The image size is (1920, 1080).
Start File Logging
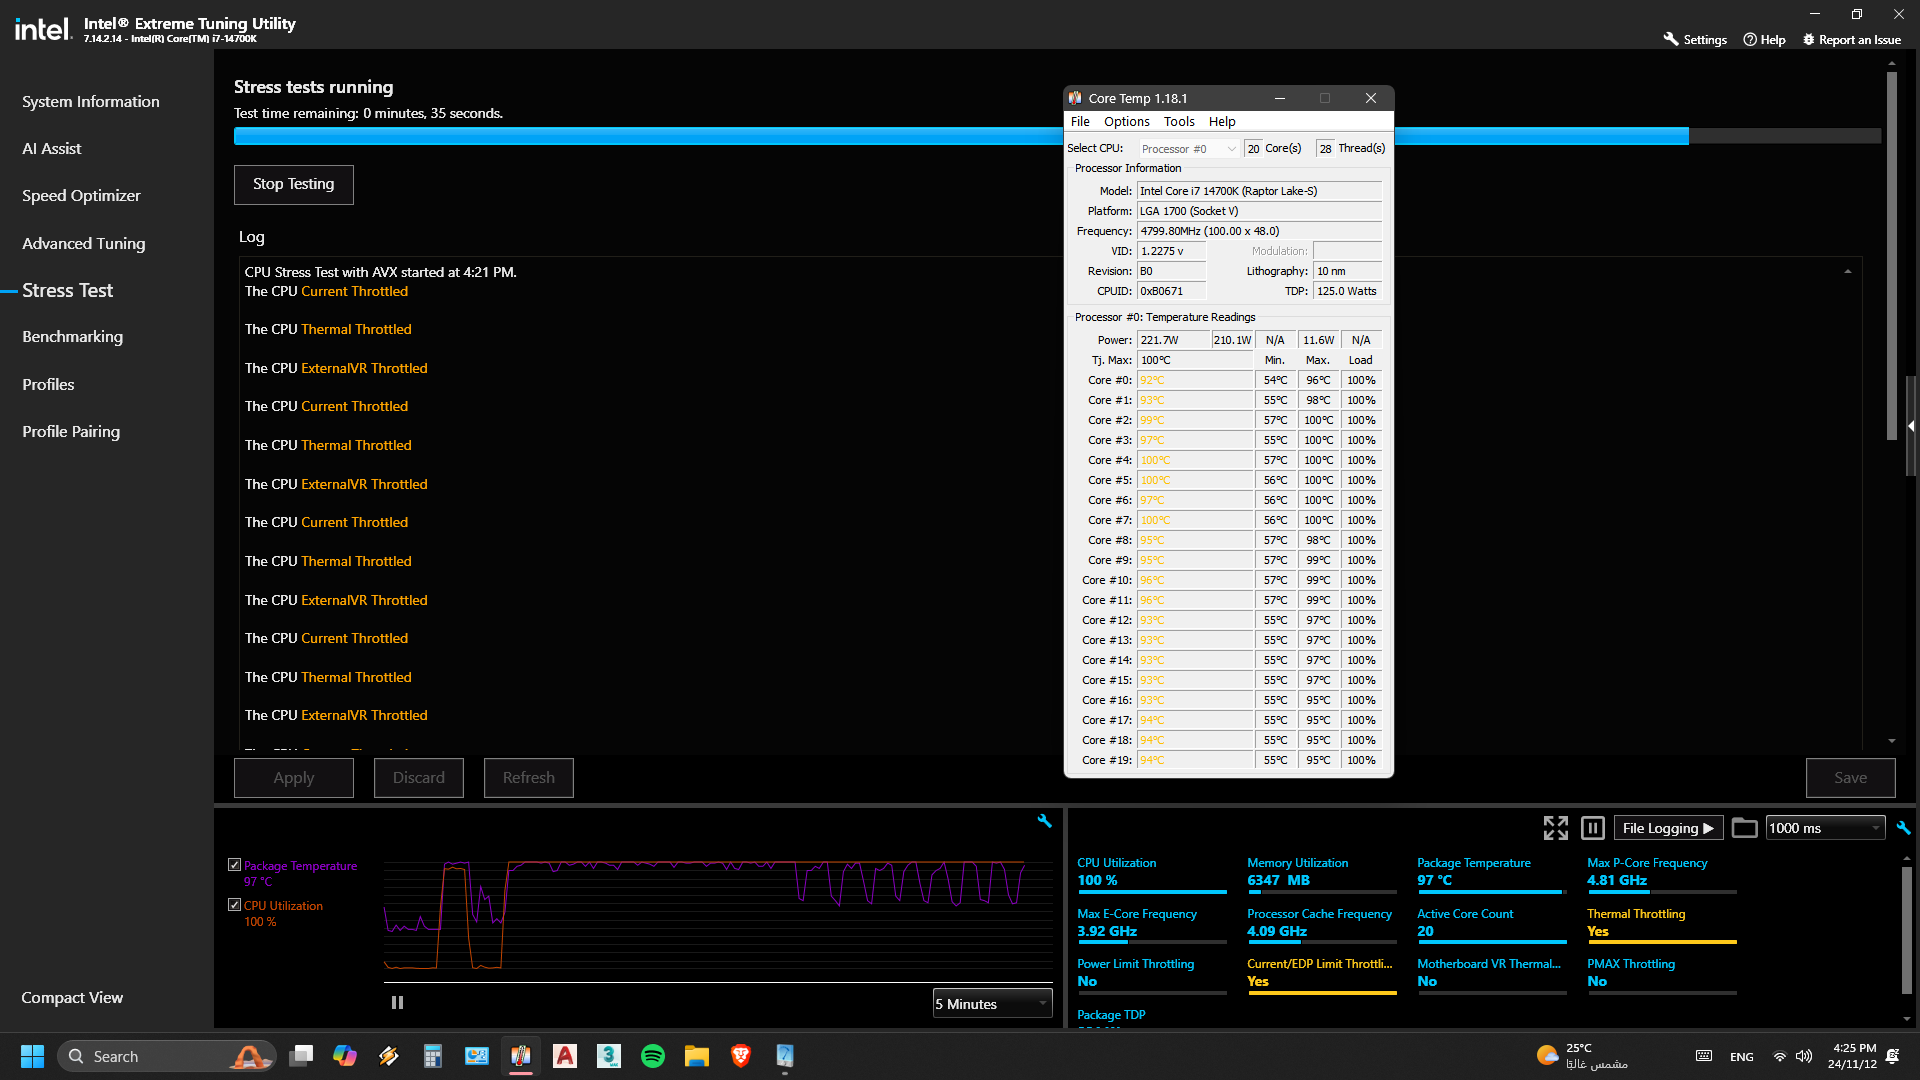(x=1668, y=828)
